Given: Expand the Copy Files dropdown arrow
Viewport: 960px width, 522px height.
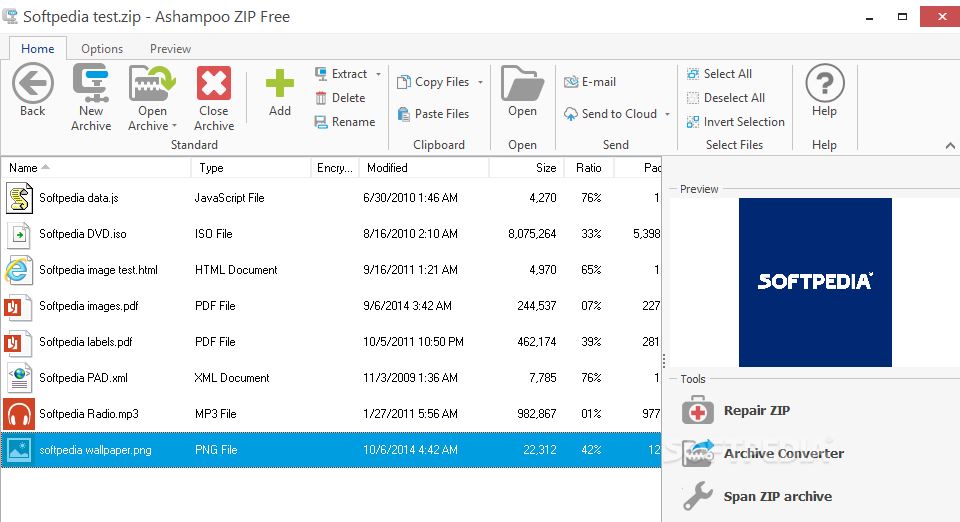Looking at the screenshot, I should 481,83.
